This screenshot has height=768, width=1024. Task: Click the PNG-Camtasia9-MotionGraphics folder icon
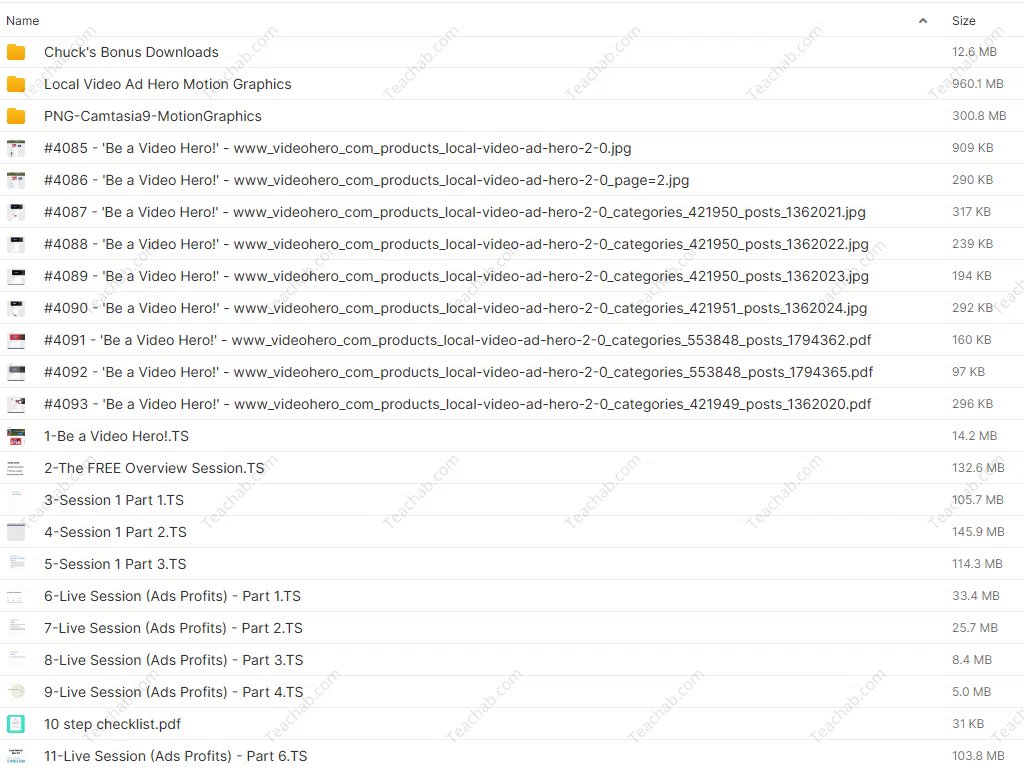click(x=16, y=116)
